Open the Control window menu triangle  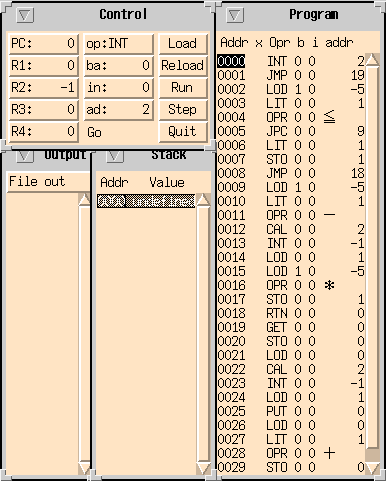pyautogui.click(x=25, y=15)
